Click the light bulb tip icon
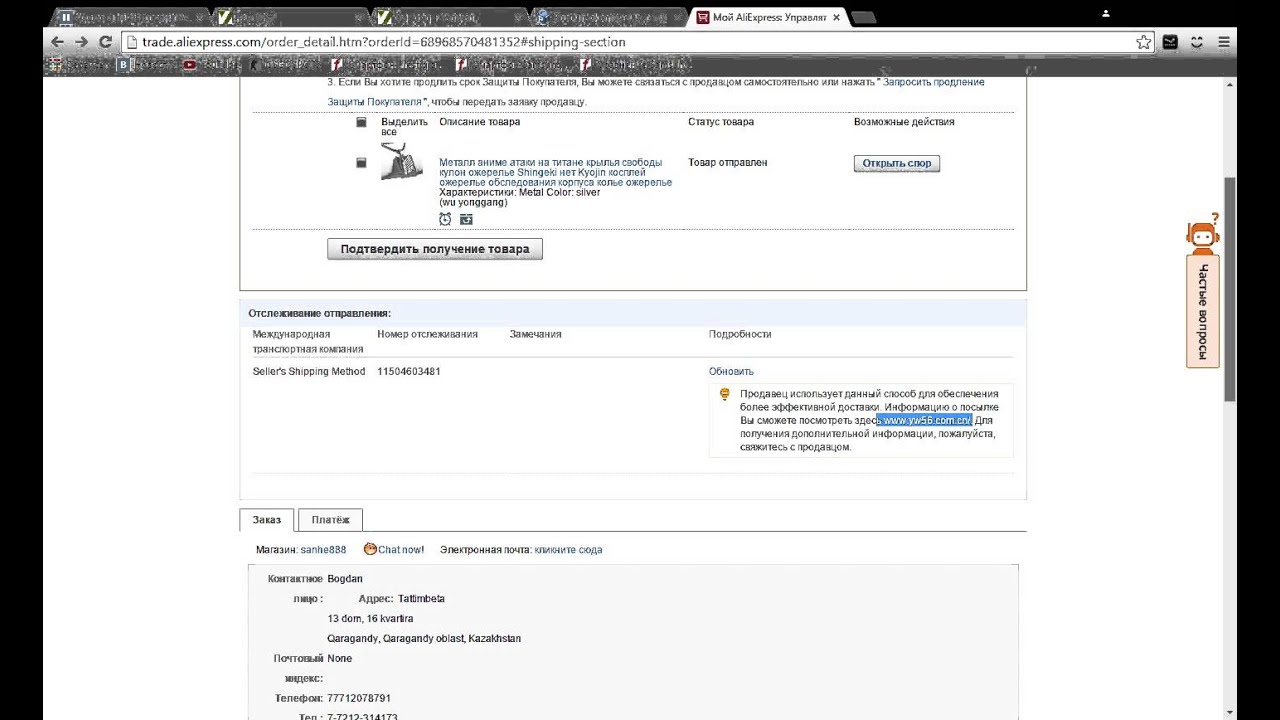 tap(725, 395)
